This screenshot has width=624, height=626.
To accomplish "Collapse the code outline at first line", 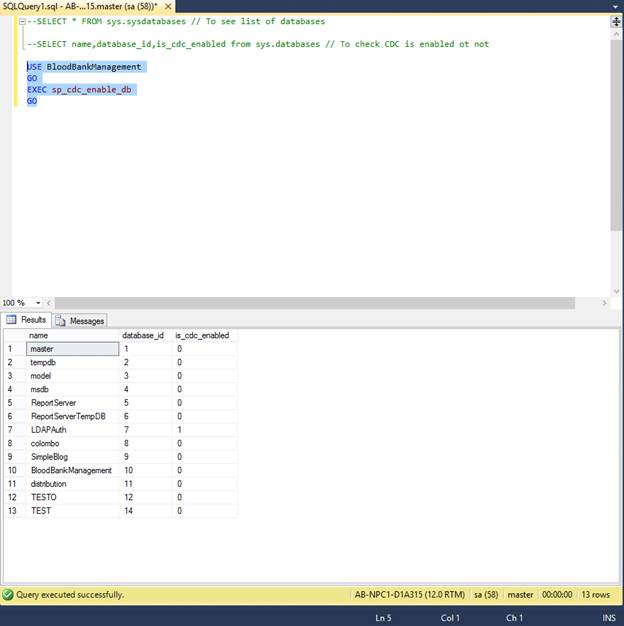I will [x=21, y=21].
